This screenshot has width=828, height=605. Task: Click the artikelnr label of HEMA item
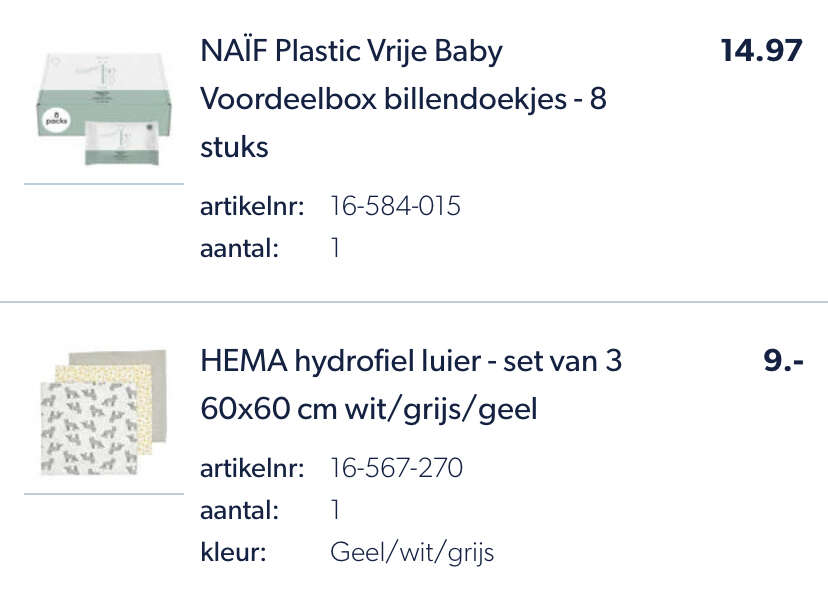pos(252,468)
